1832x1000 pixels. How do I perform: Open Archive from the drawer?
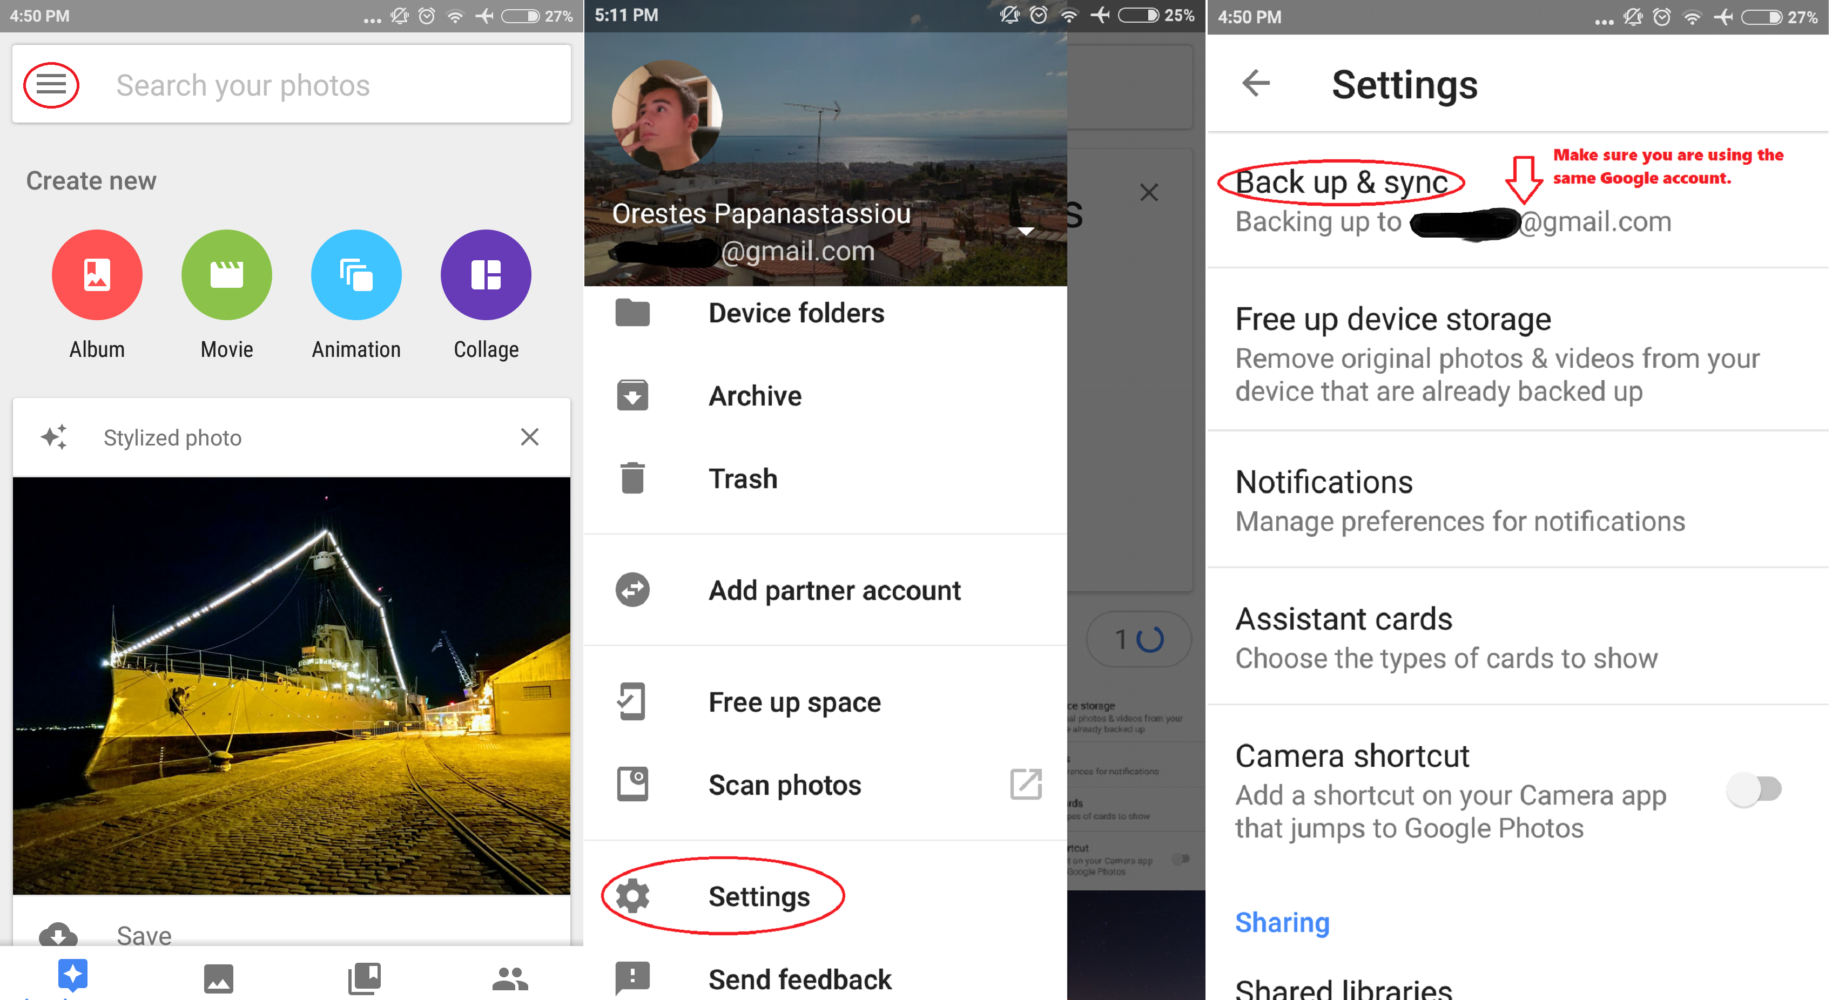(x=825, y=396)
